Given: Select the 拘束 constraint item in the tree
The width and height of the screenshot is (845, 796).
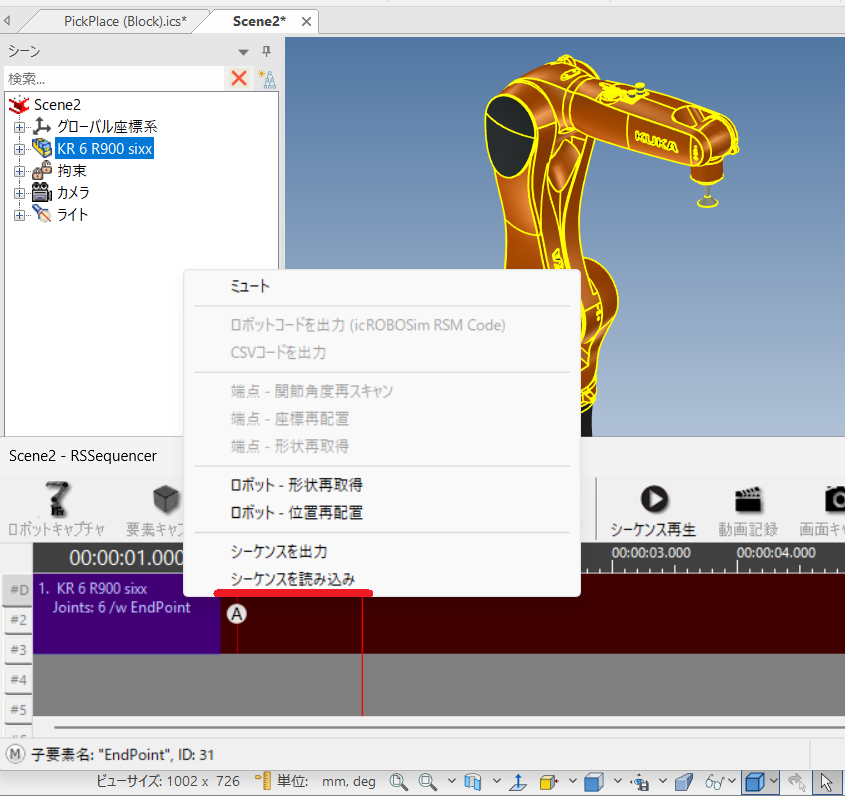Looking at the screenshot, I should 72,171.
